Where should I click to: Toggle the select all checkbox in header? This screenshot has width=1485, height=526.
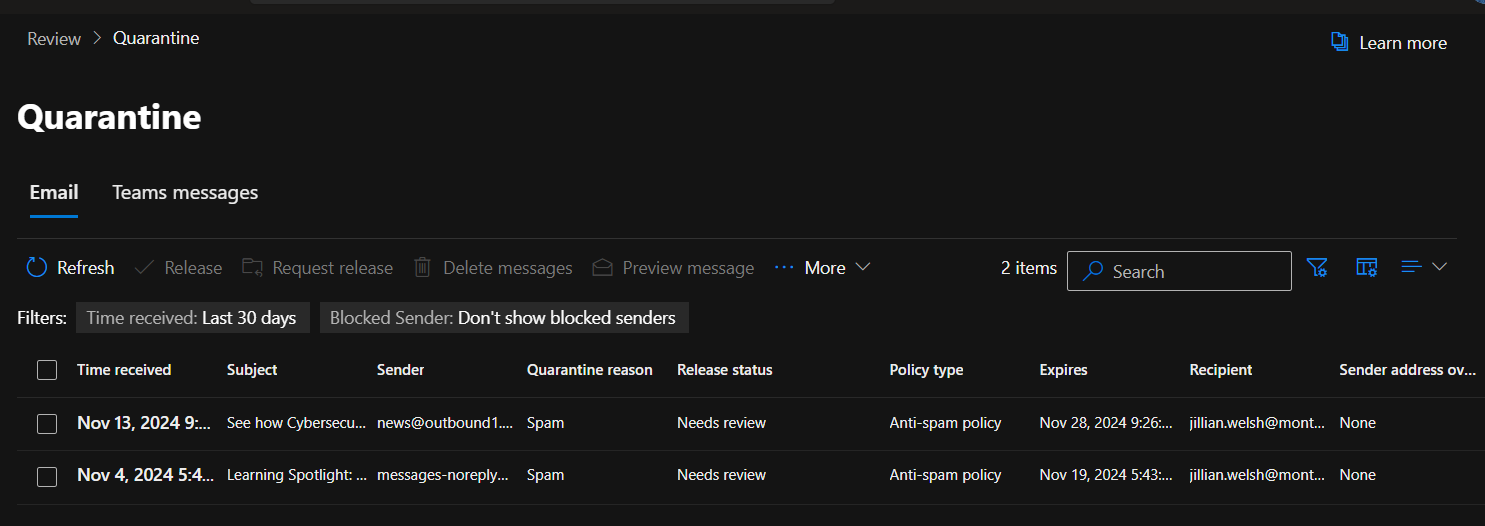tap(47, 370)
